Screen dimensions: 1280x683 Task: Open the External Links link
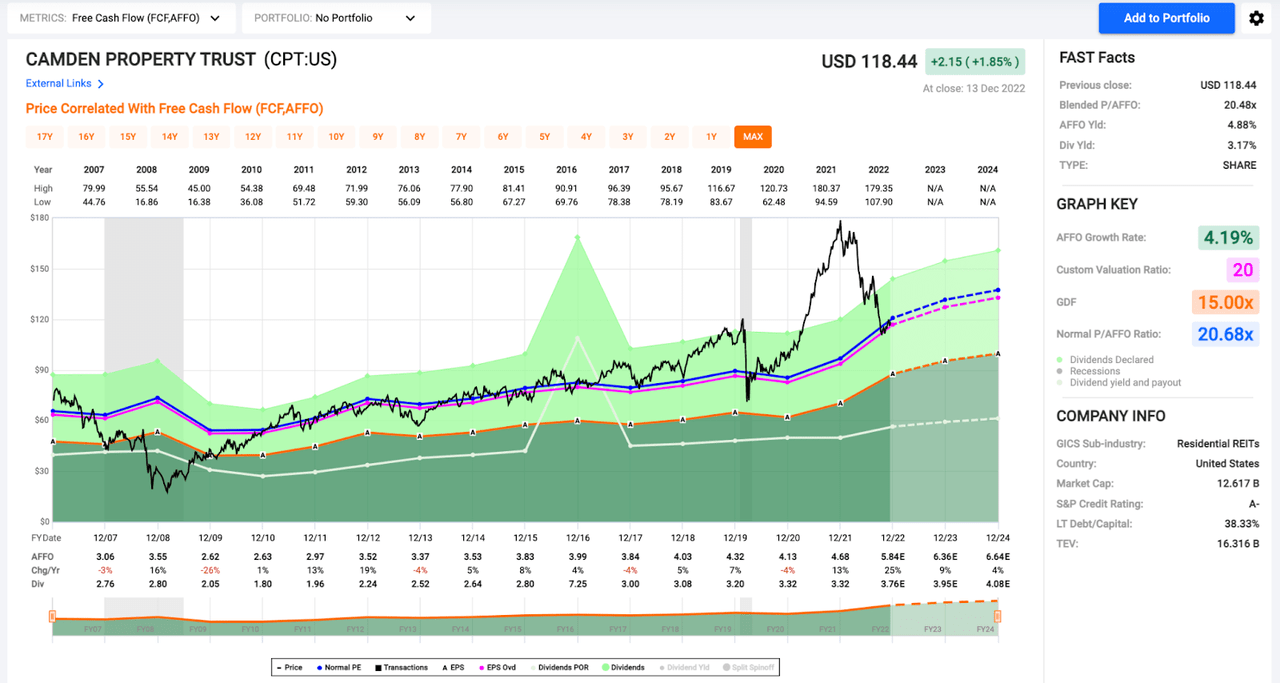58,84
